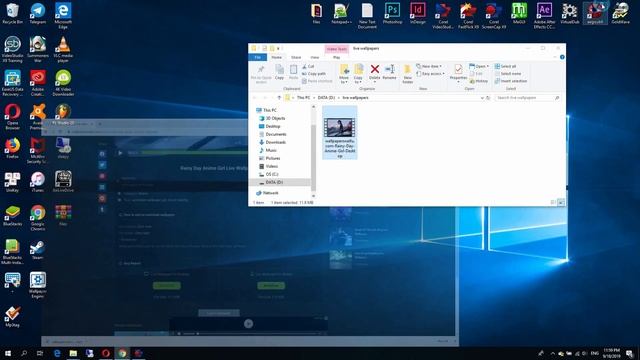Switch to large icons view in status bar
Image resolution: width=640 pixels, height=360 pixels.
561,202
